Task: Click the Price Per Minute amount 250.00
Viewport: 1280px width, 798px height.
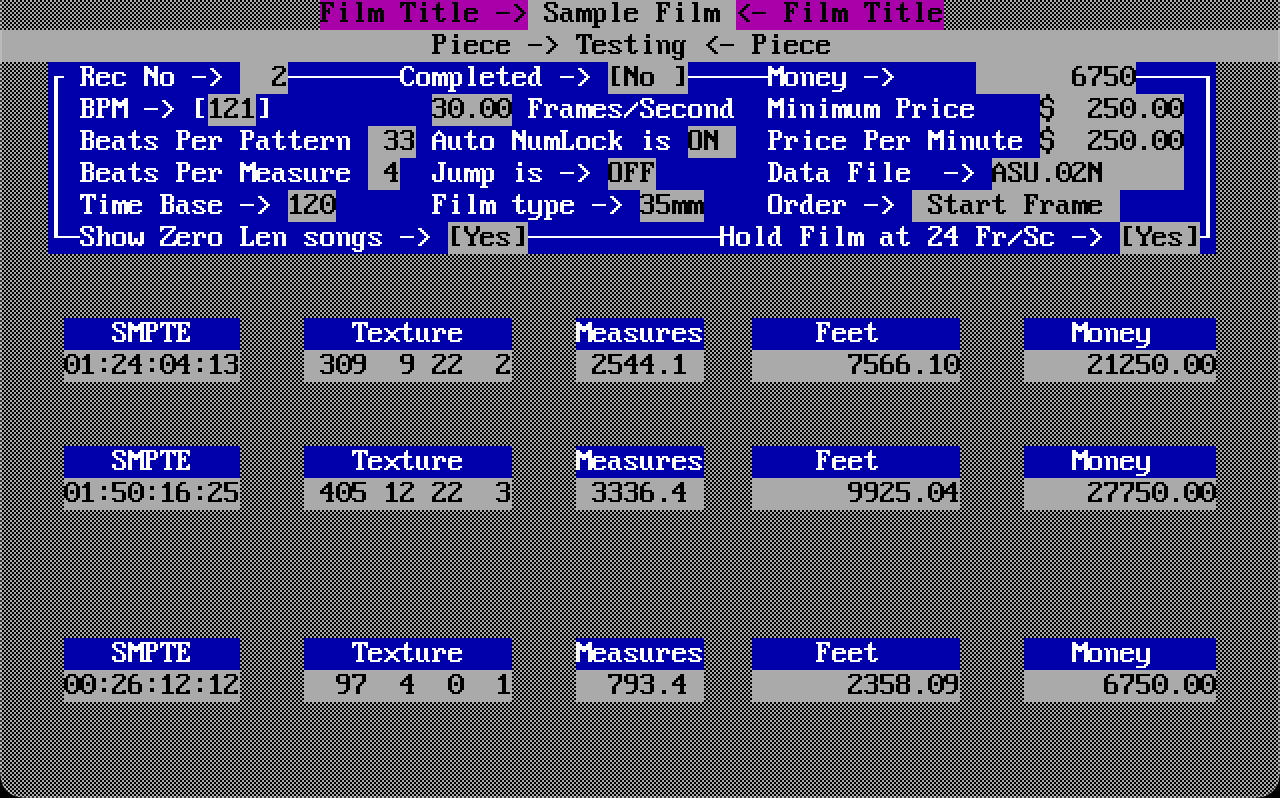Action: point(1112,142)
